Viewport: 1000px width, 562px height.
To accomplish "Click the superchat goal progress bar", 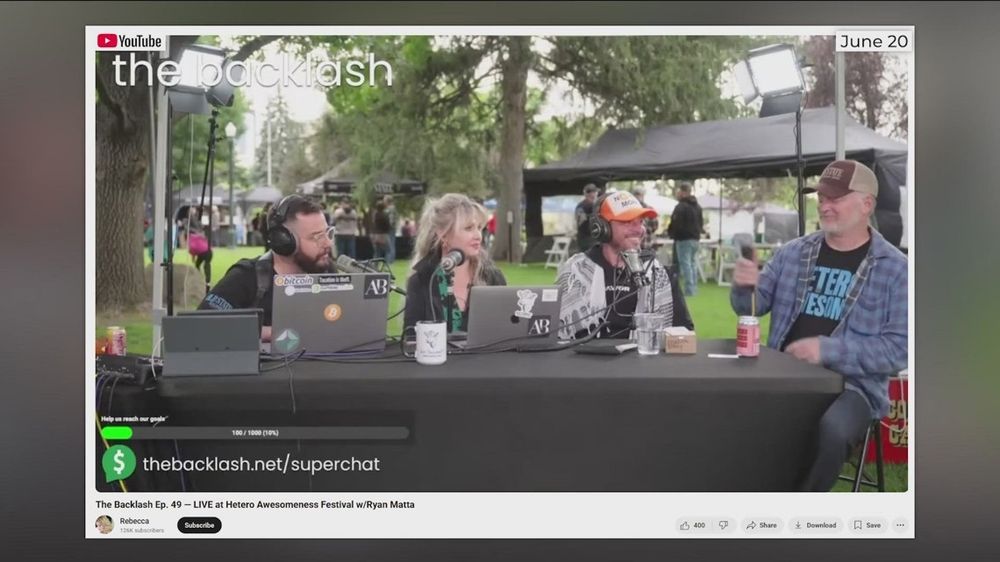I will coord(255,433).
